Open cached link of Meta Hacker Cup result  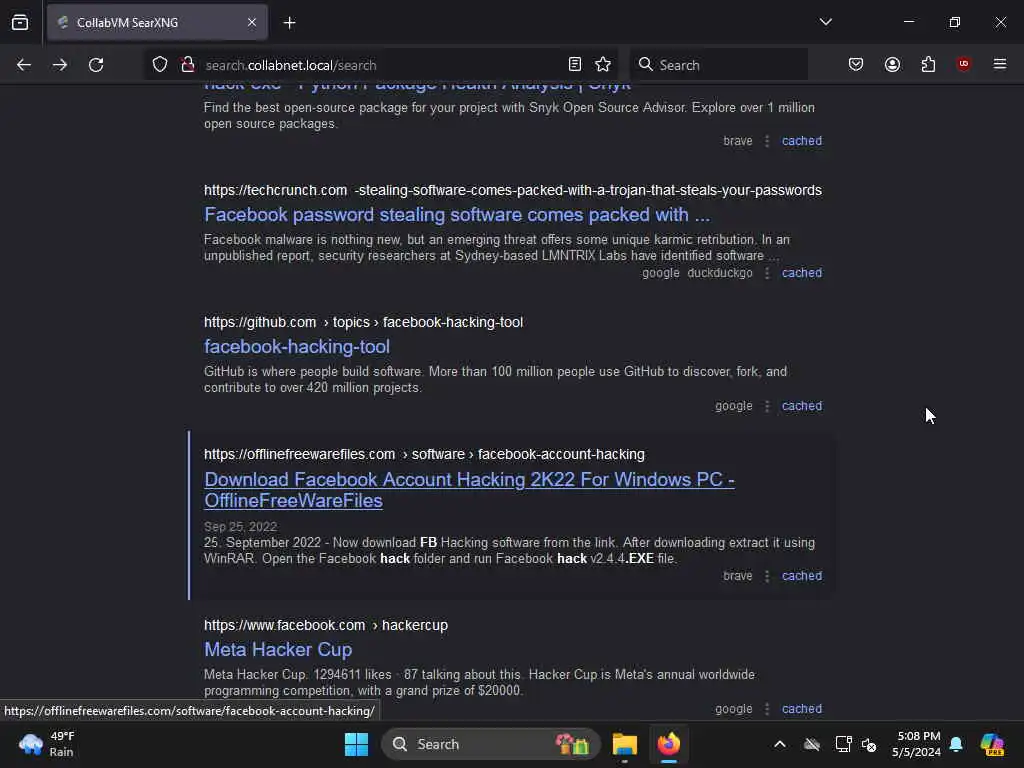(801, 709)
